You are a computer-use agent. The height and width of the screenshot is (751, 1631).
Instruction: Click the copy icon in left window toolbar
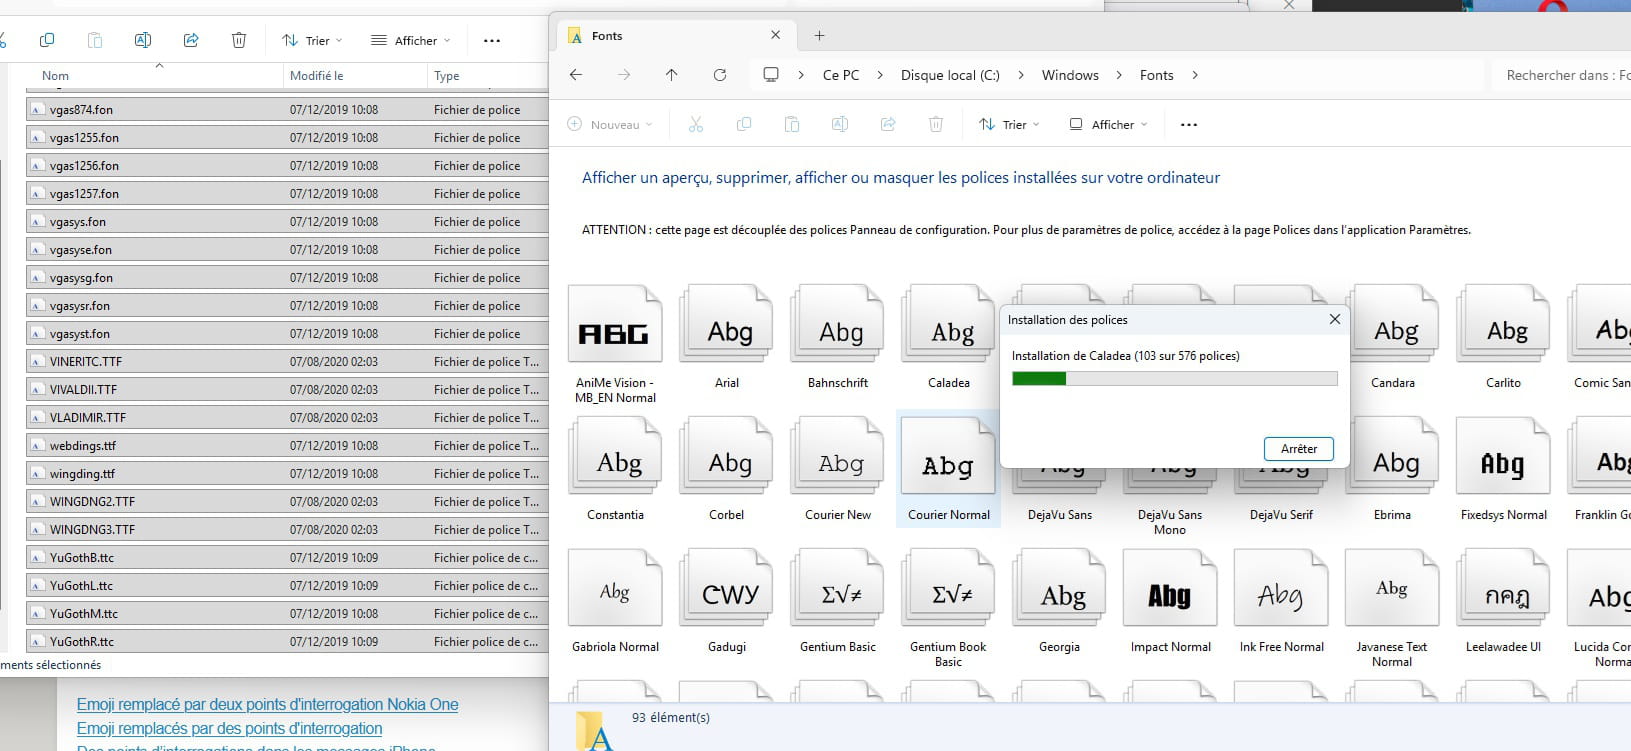point(47,40)
